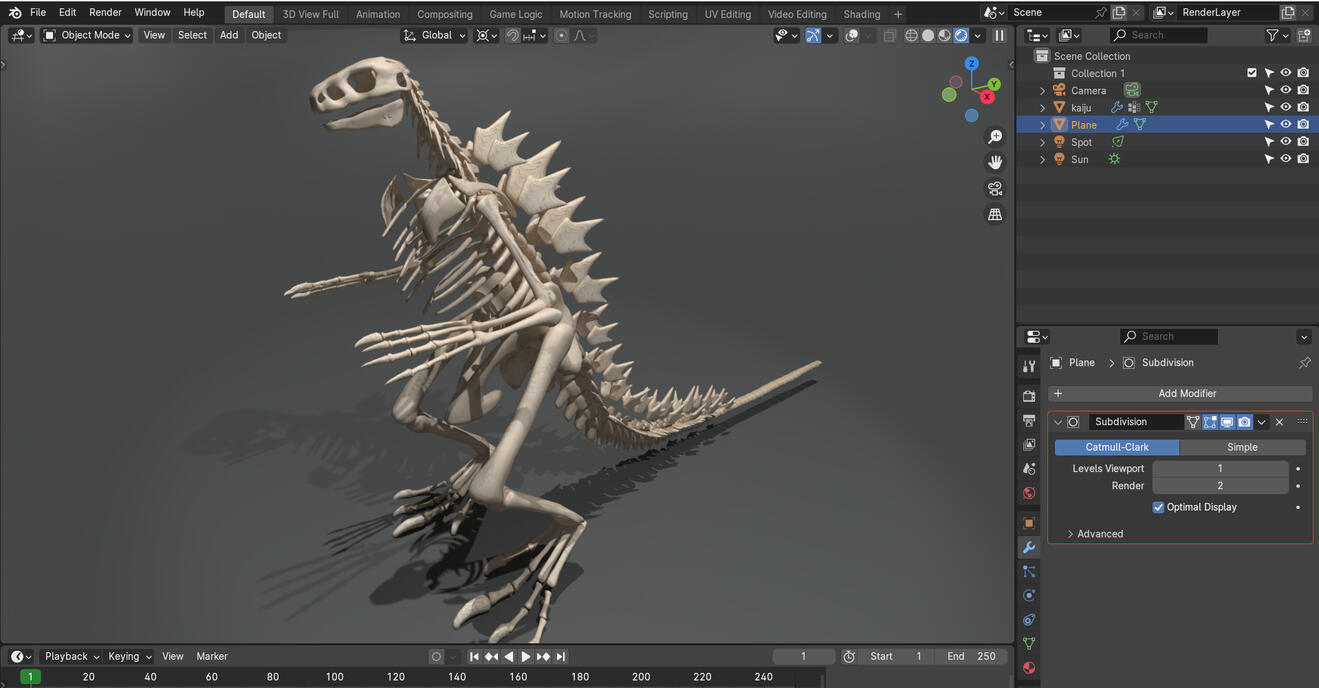Open the Material properties tab
Image resolution: width=1319 pixels, height=688 pixels.
point(1029,668)
